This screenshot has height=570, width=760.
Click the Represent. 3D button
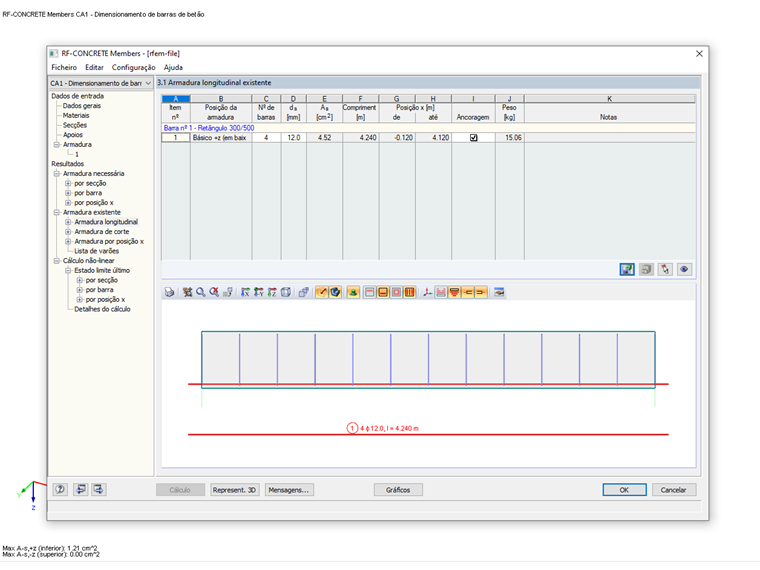[x=234, y=490]
